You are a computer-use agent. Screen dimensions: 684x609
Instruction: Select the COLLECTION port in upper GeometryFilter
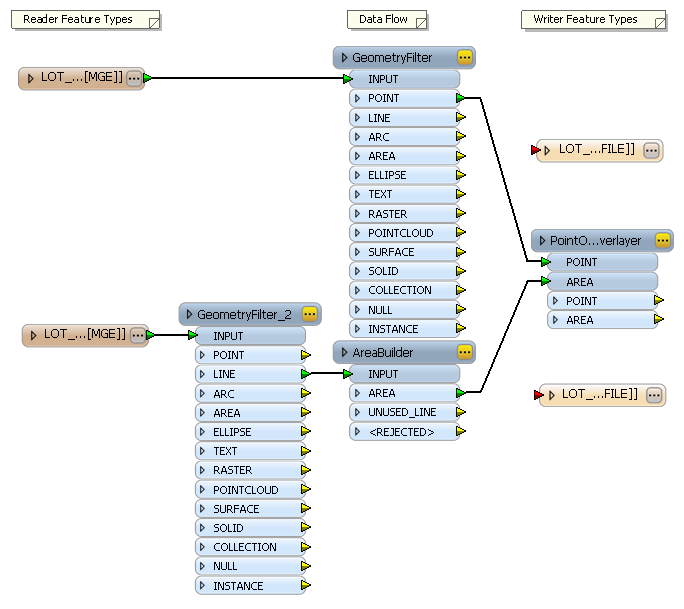pos(399,290)
